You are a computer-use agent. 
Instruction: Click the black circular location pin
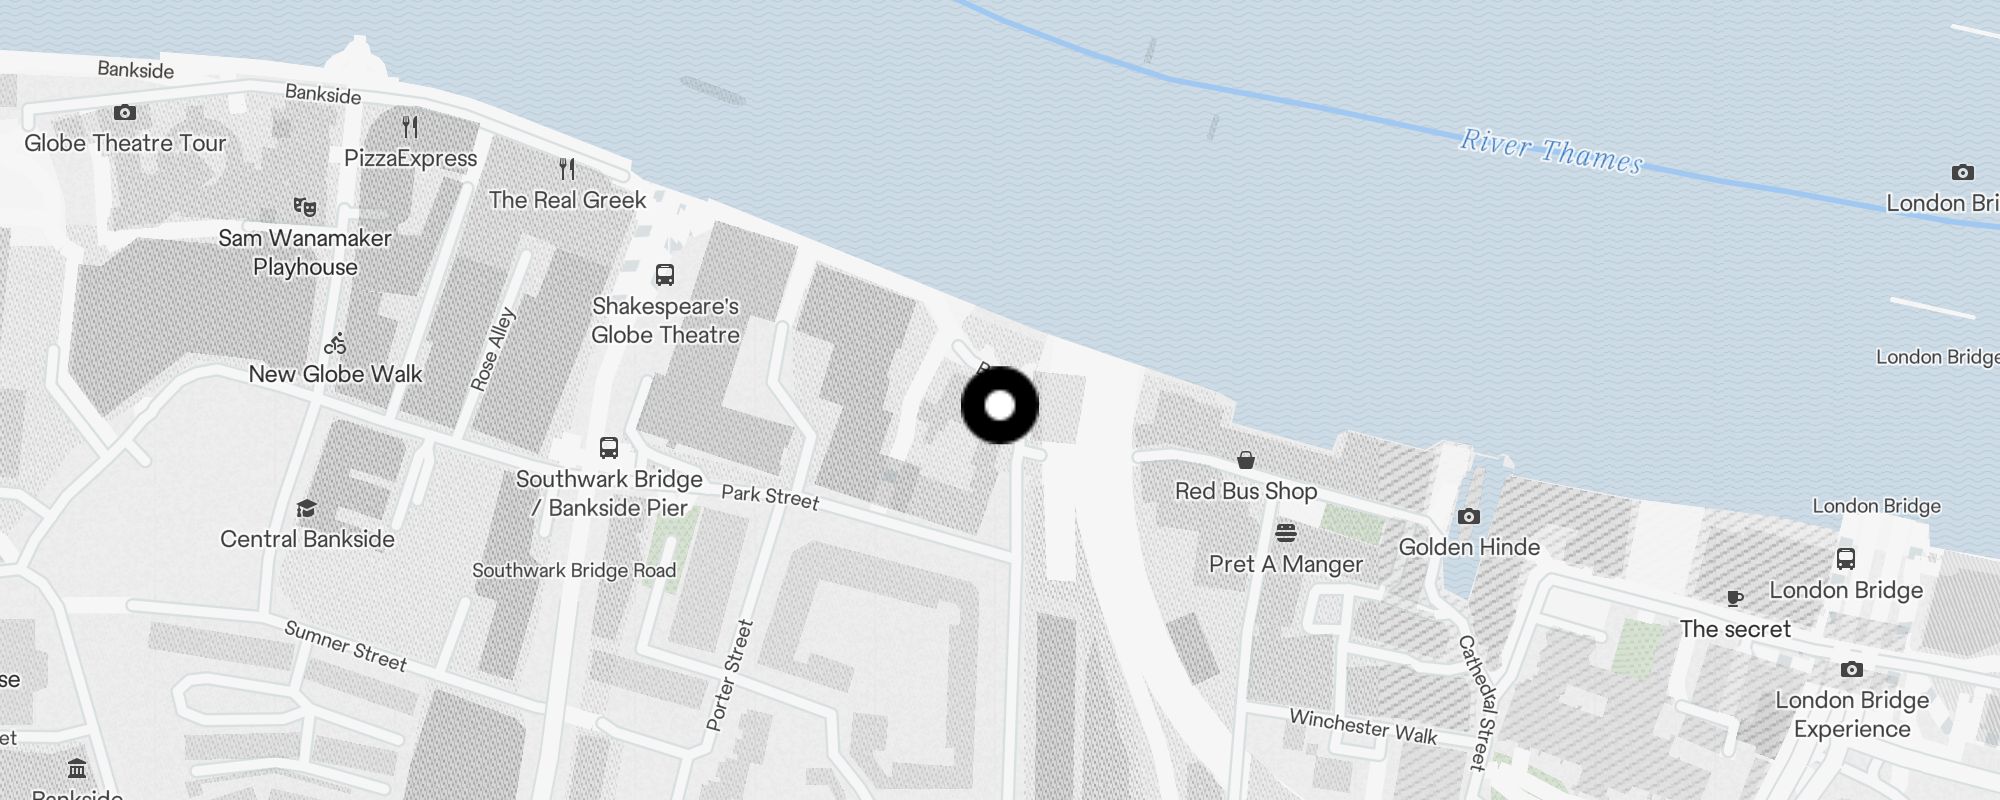tap(1000, 405)
